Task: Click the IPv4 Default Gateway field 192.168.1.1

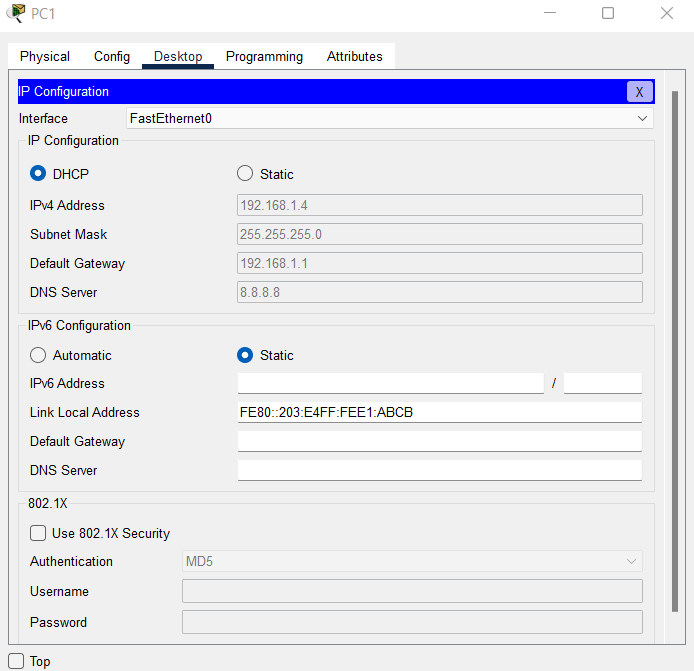Action: [440, 263]
